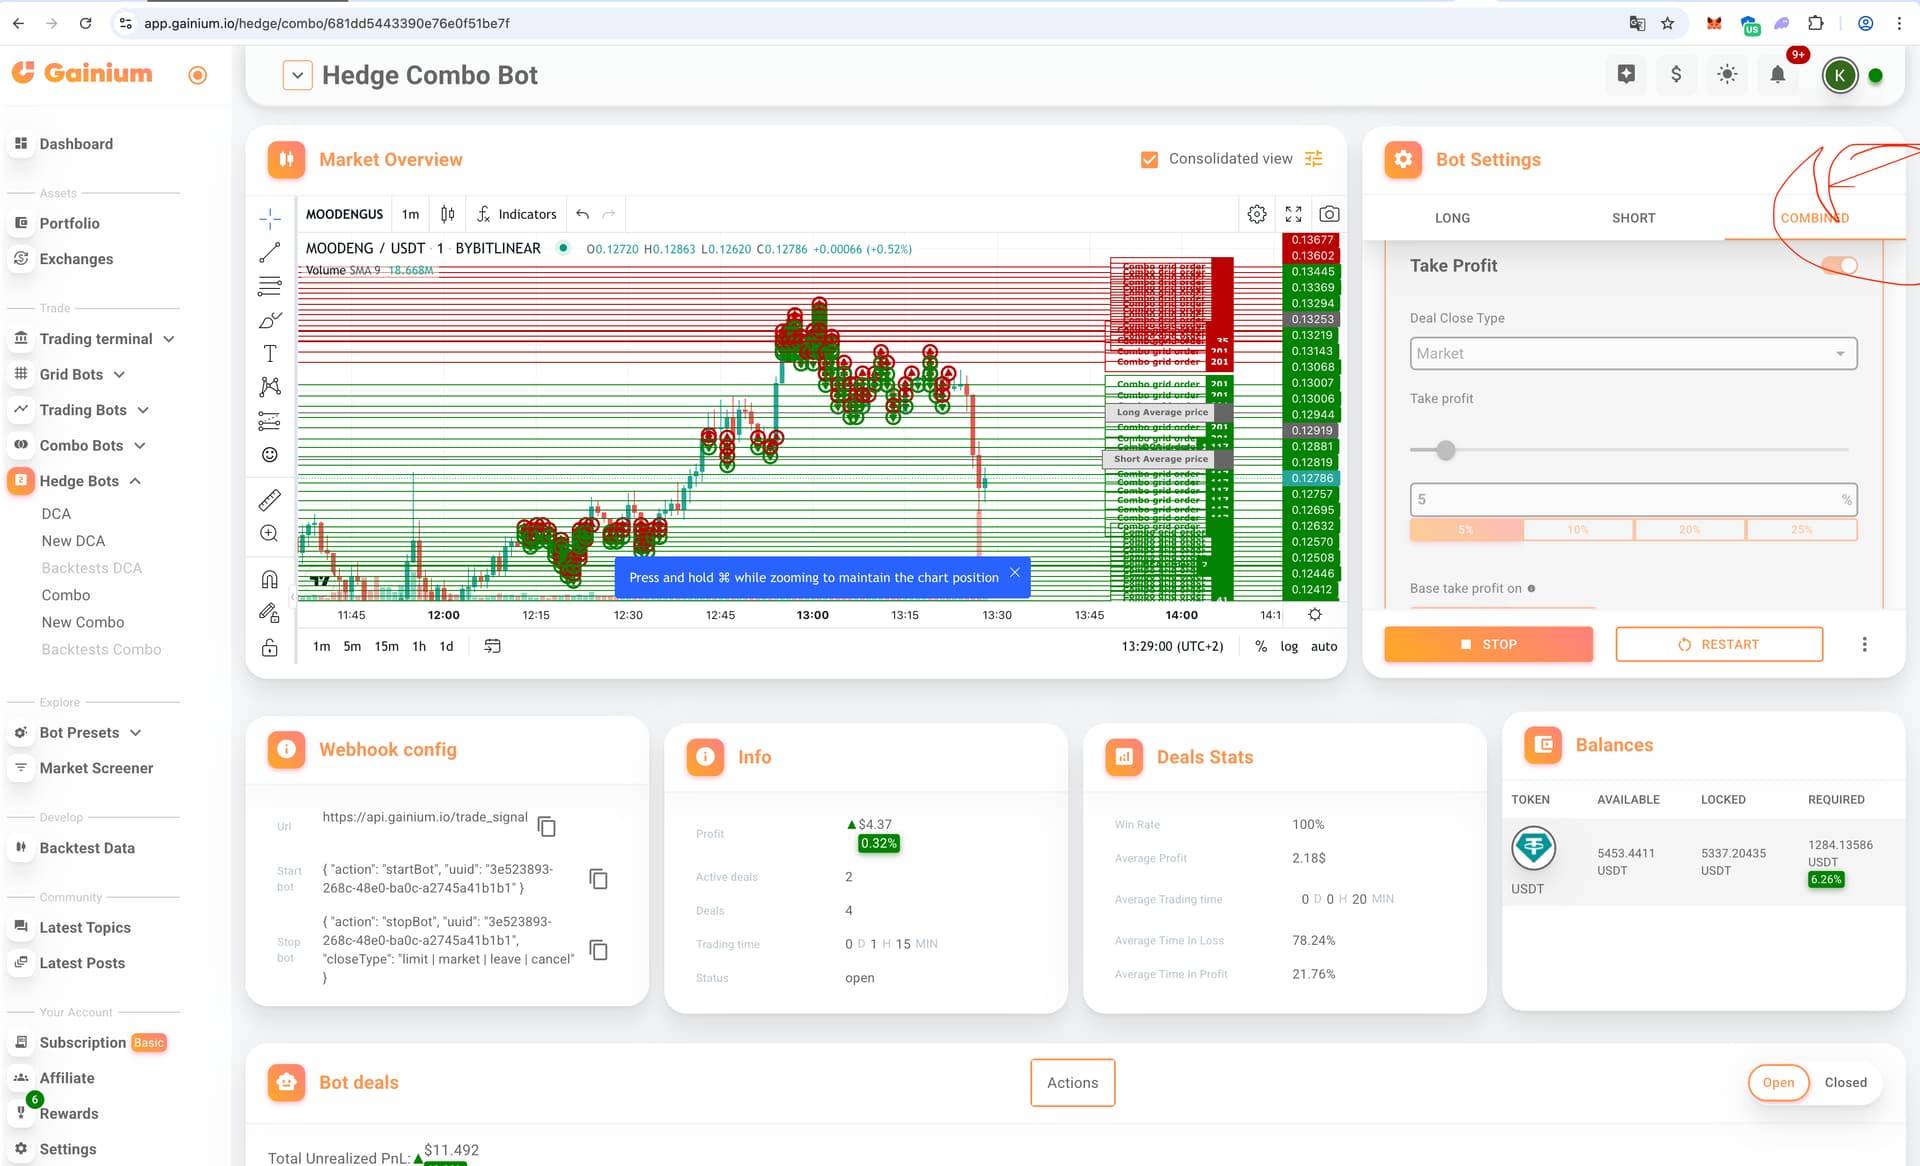The image size is (1920, 1166).
Task: Show Closed bot deals
Action: point(1846,1082)
